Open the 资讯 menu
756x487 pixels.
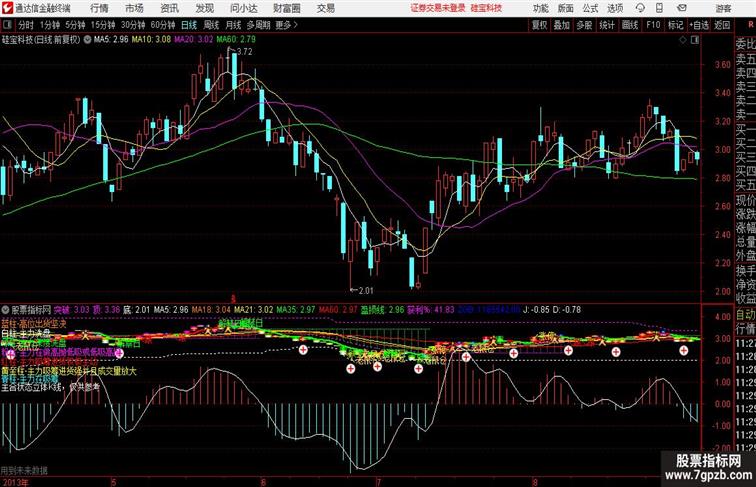[169, 8]
